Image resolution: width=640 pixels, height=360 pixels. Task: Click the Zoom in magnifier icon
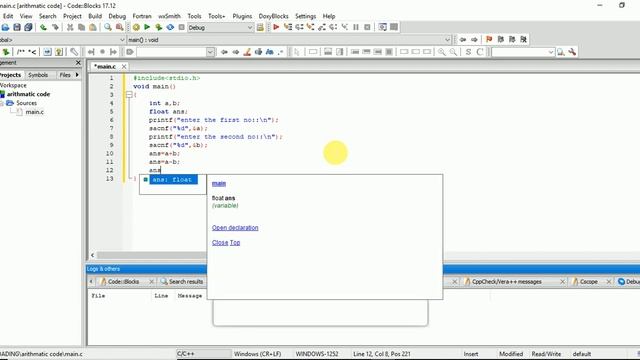point(442,52)
